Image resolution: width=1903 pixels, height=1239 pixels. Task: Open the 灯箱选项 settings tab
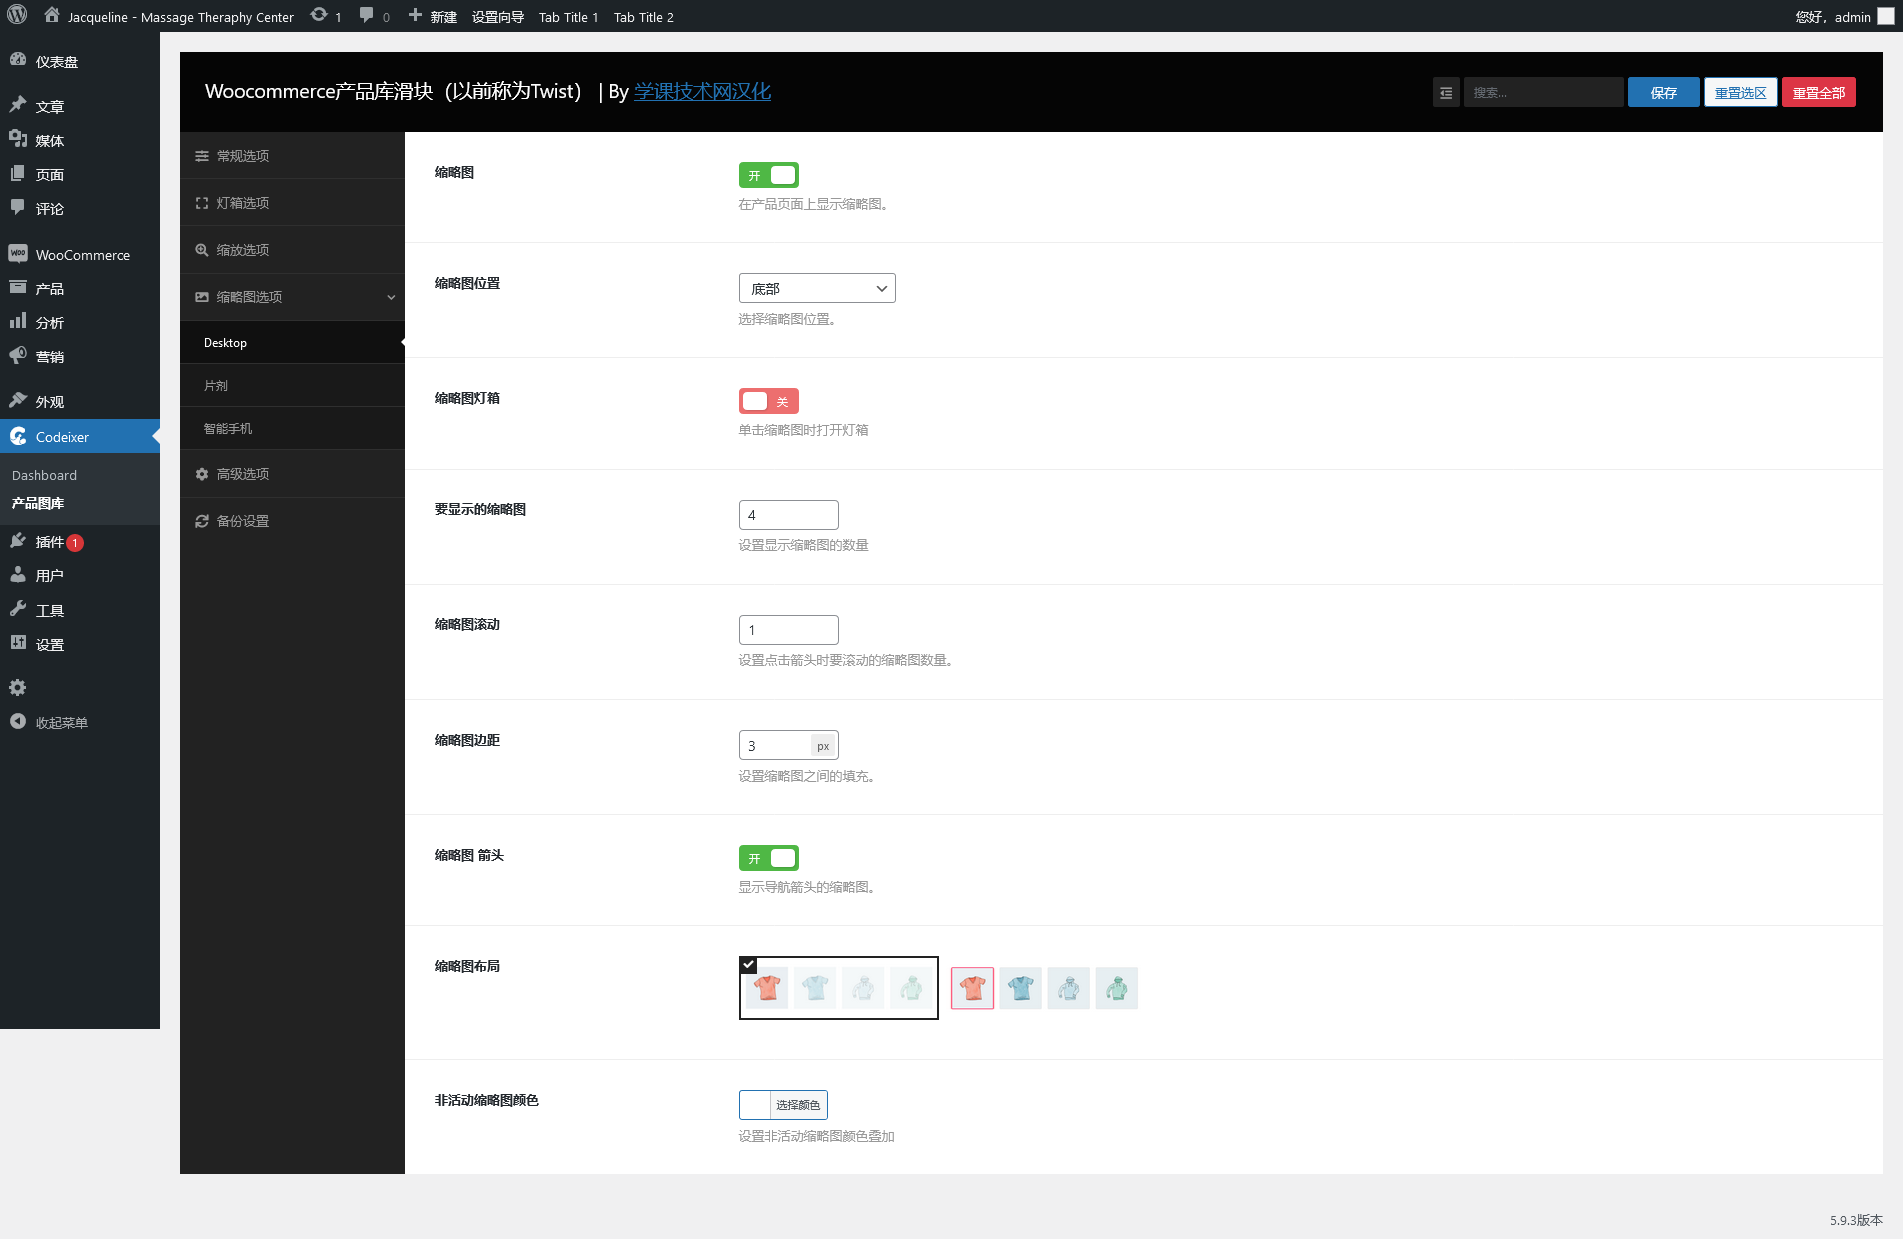pyautogui.click(x=243, y=203)
